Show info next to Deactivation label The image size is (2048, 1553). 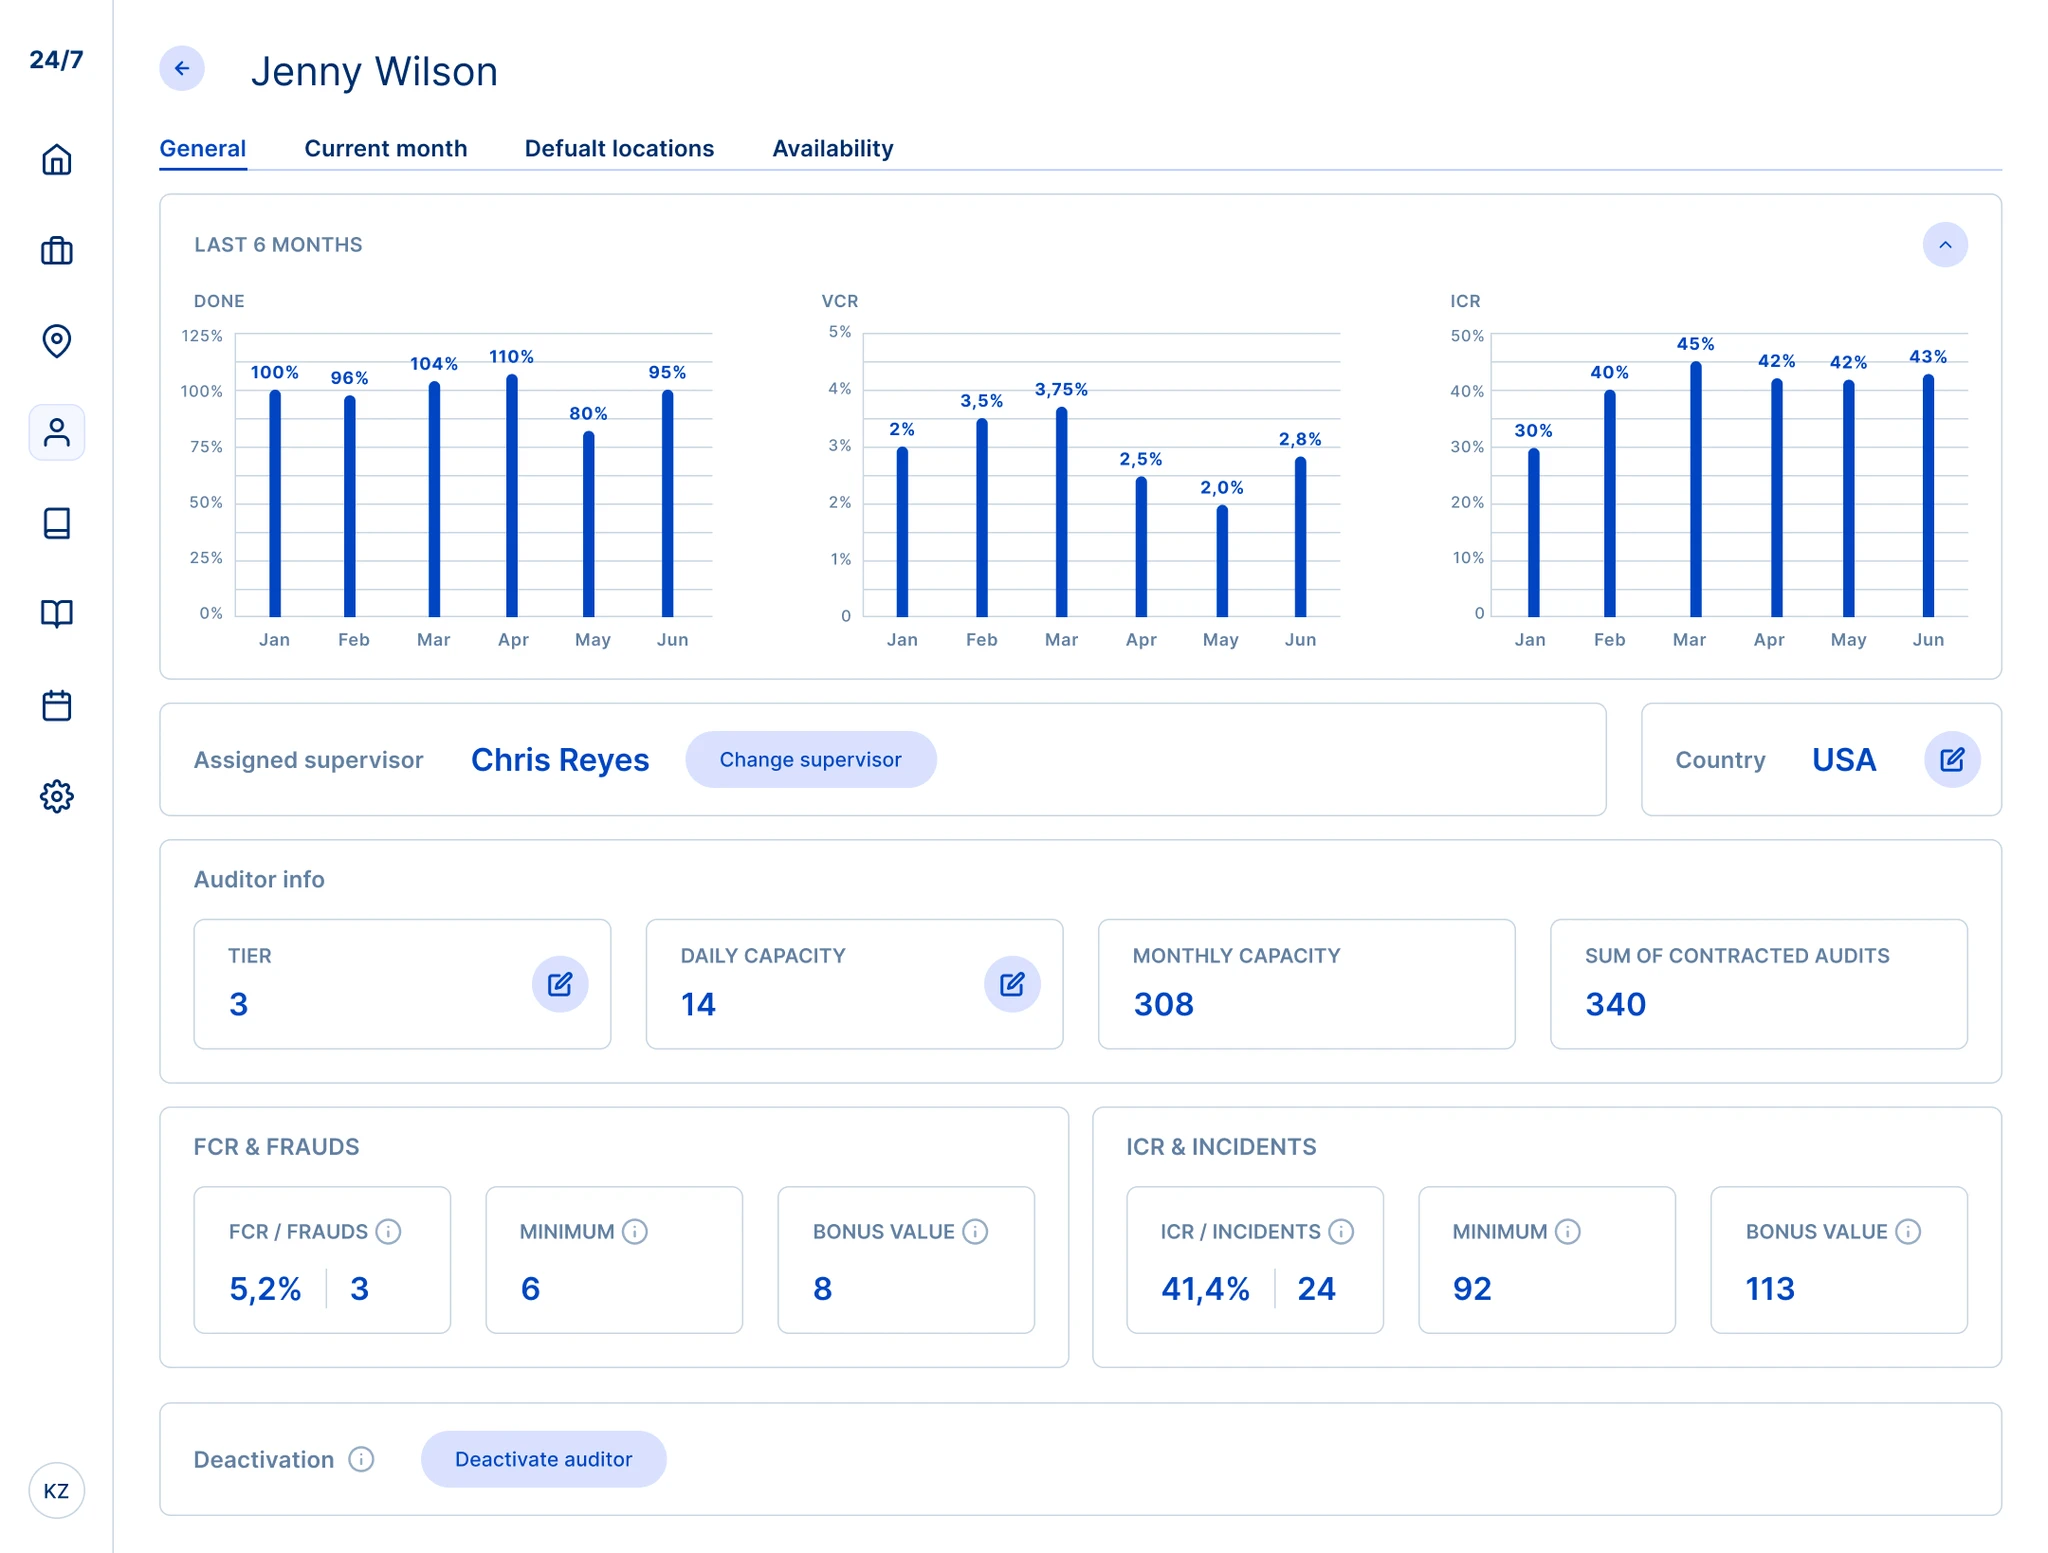(362, 1459)
